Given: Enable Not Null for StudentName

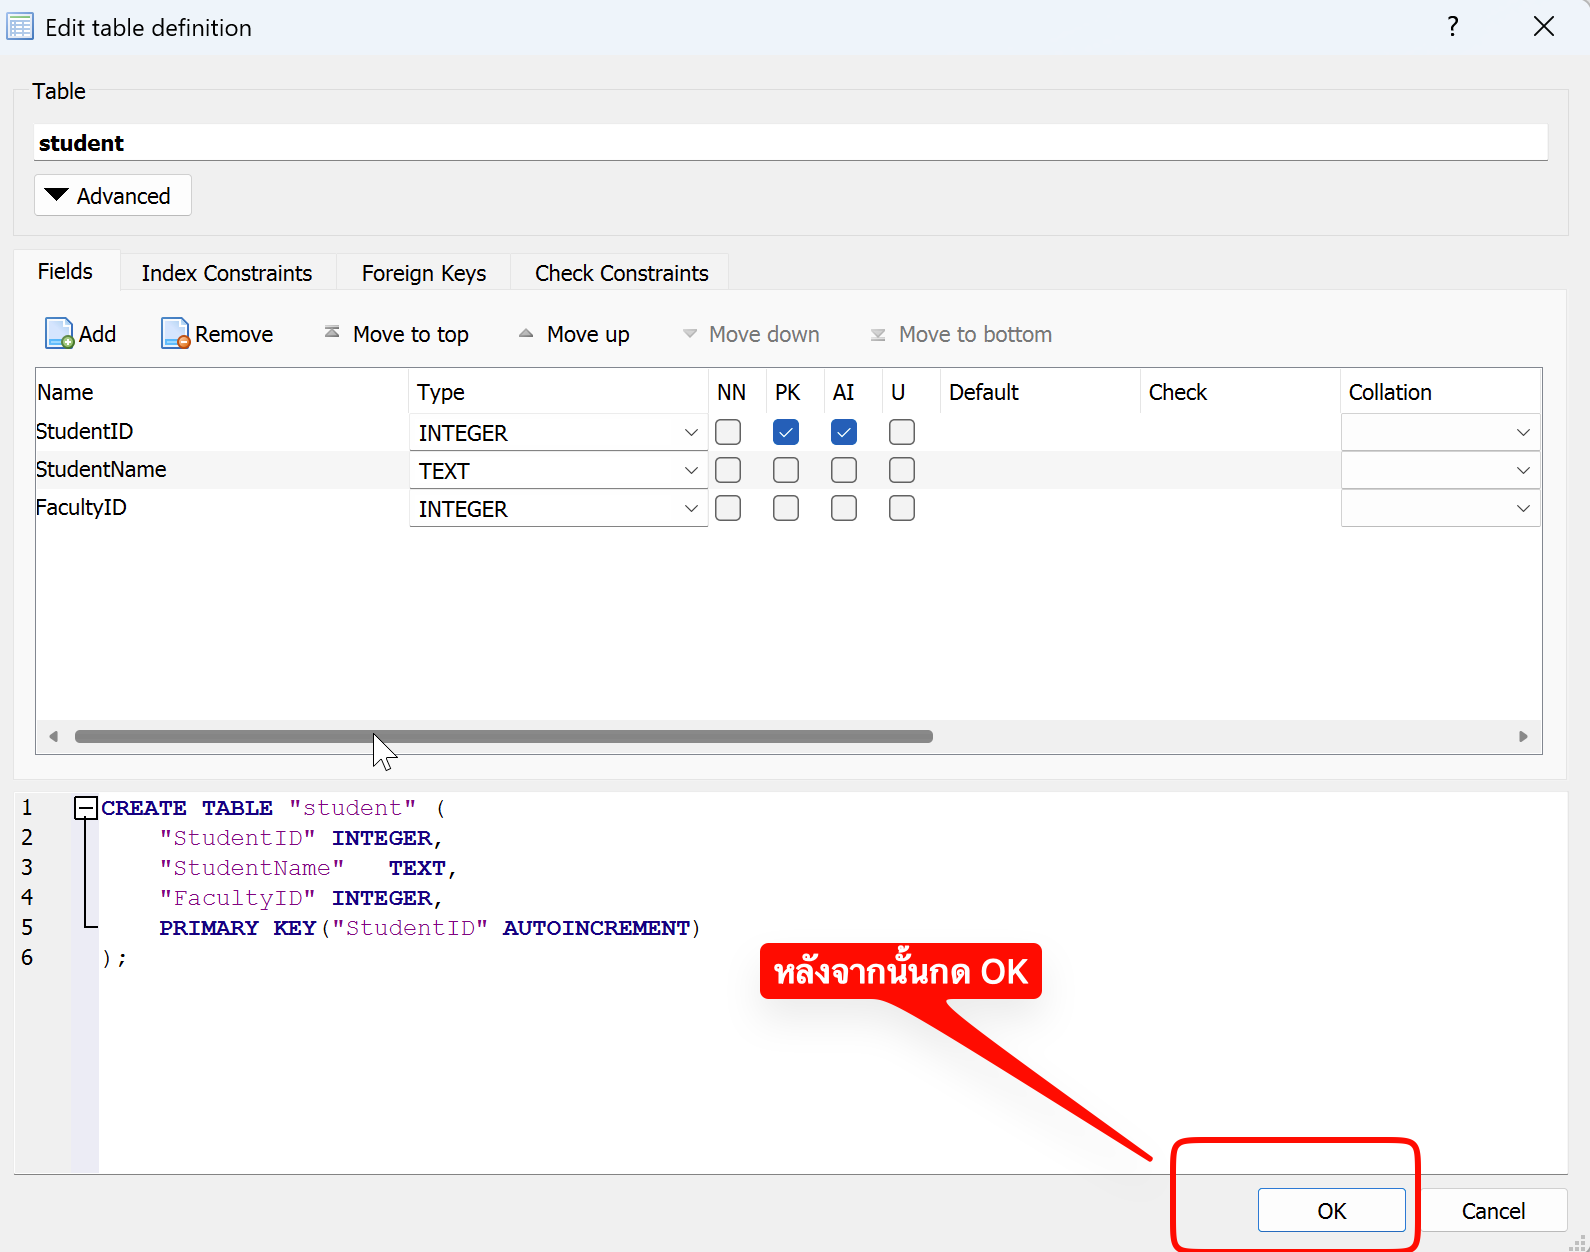Looking at the screenshot, I should tap(728, 471).
